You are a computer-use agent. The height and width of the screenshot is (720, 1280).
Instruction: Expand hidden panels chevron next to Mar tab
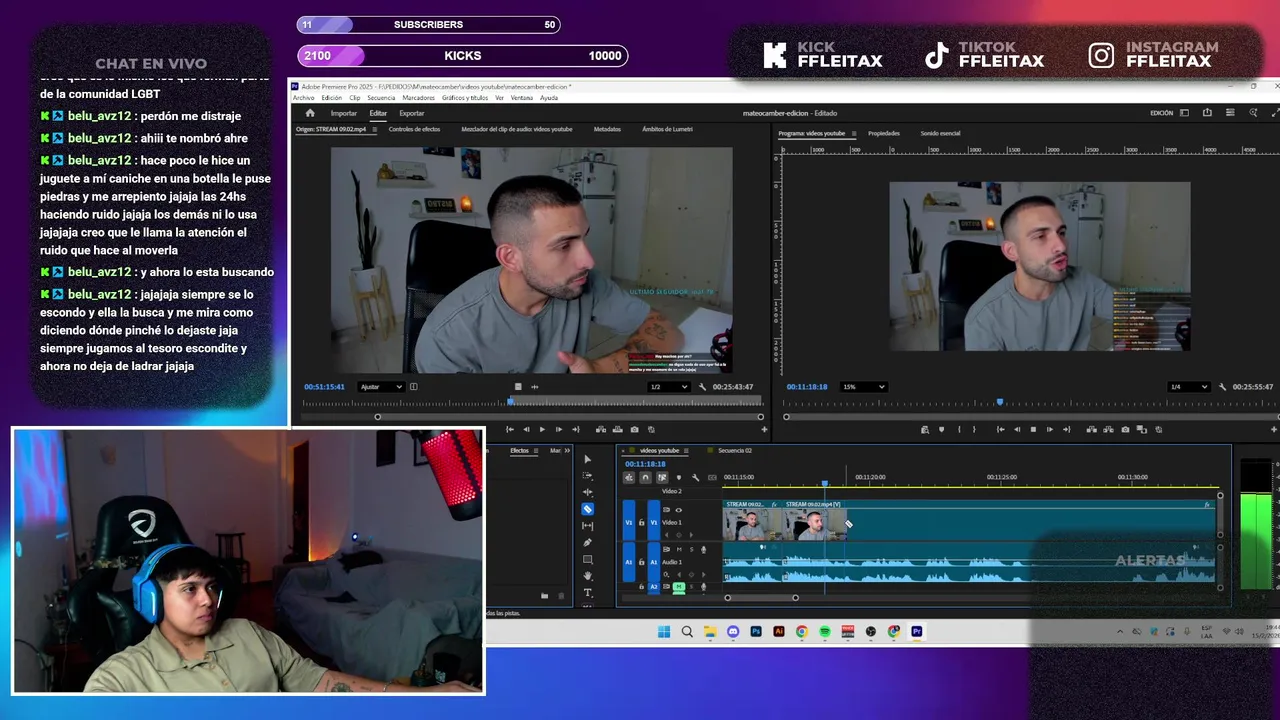point(567,451)
